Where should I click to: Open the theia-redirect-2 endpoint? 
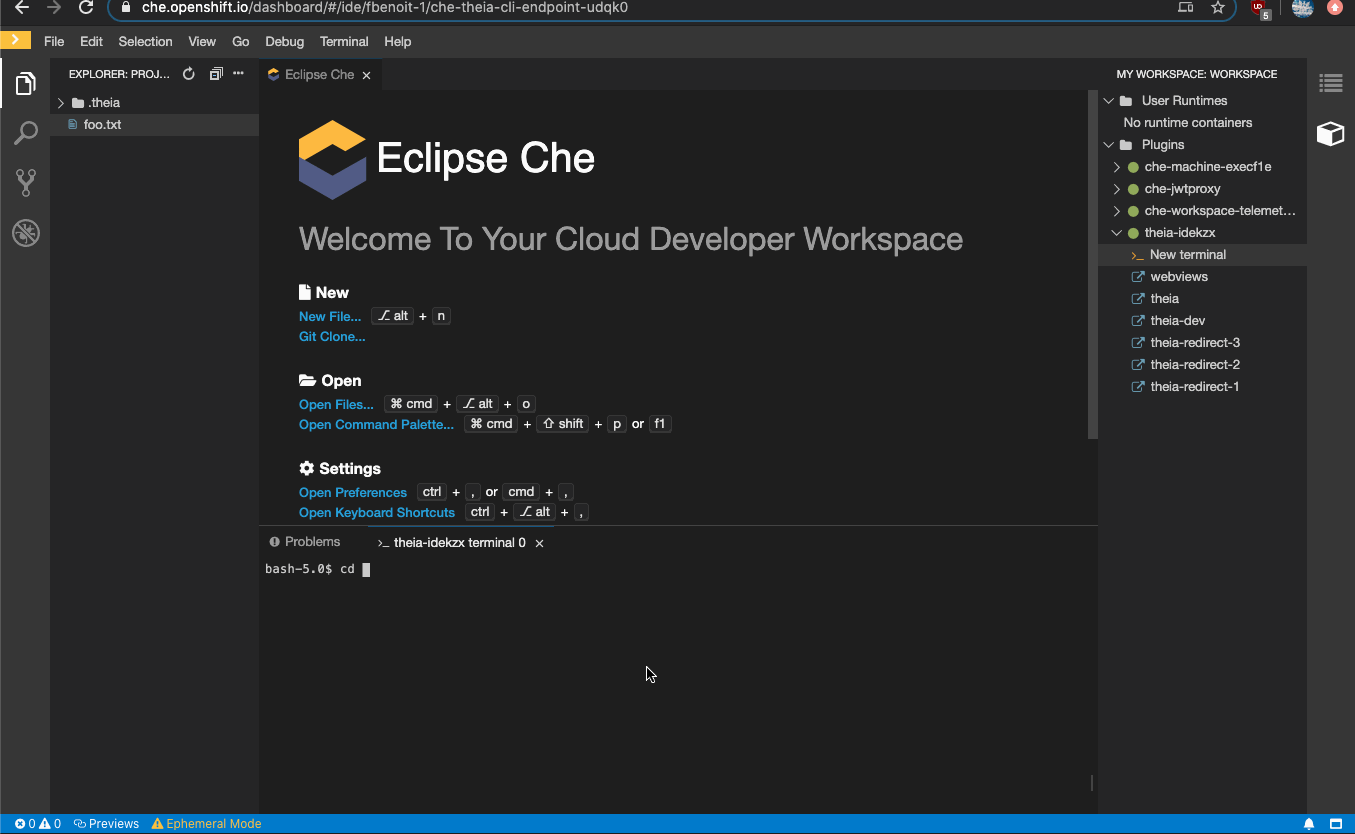click(1195, 365)
